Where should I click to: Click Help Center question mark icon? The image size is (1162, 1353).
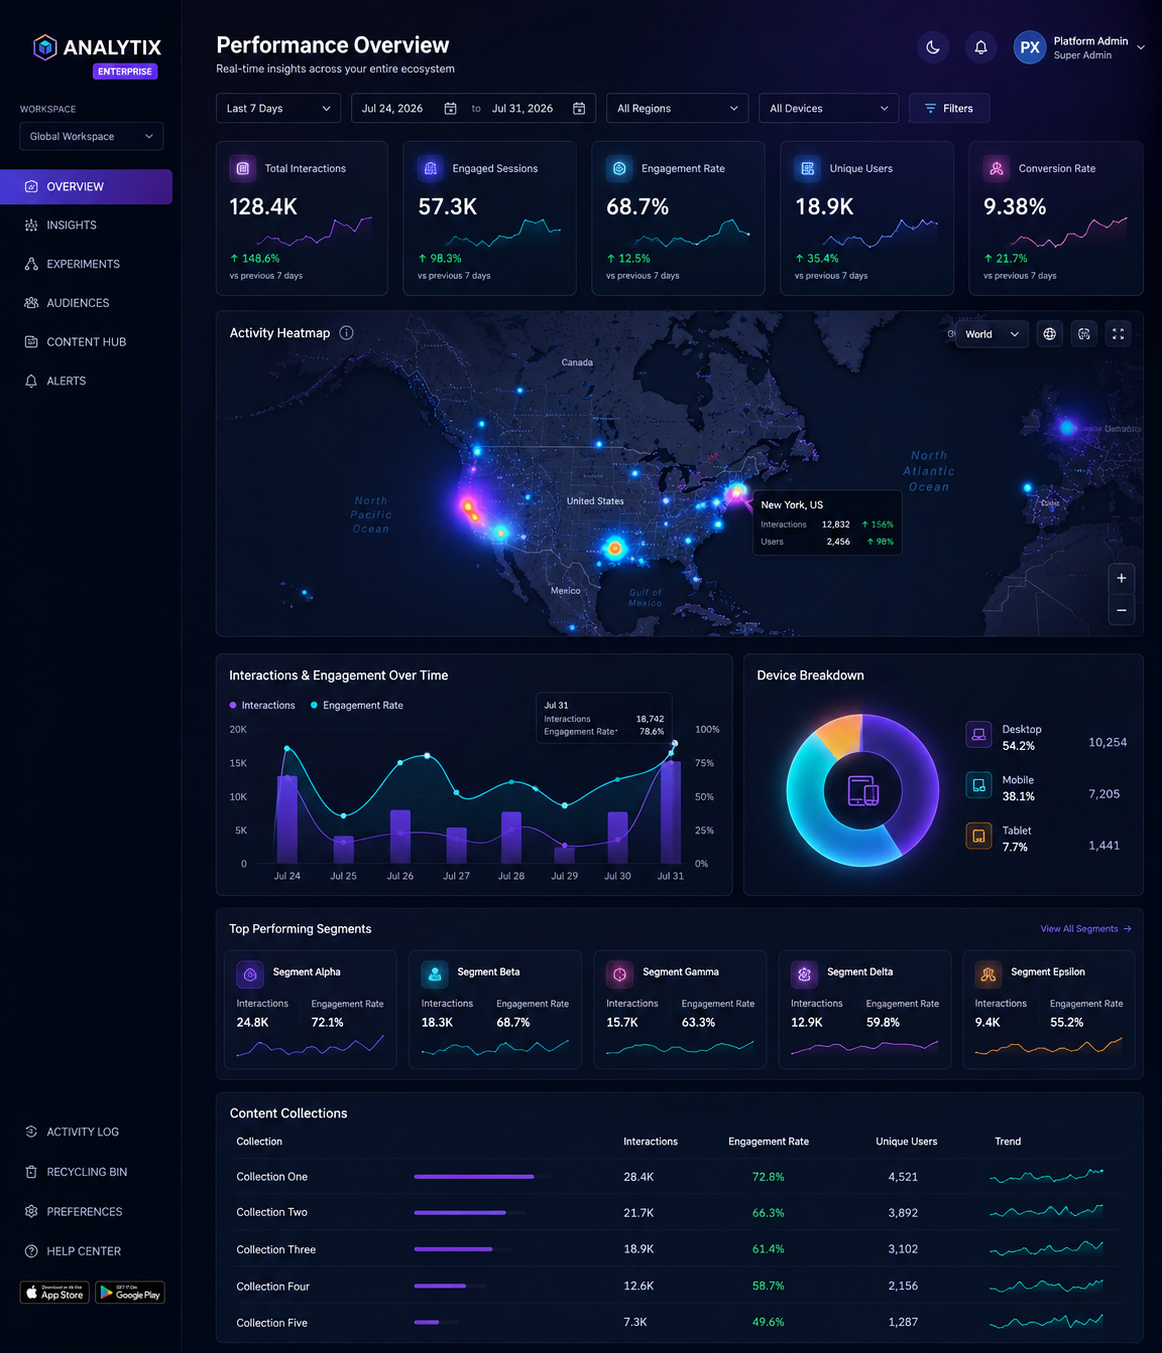pyautogui.click(x=31, y=1251)
